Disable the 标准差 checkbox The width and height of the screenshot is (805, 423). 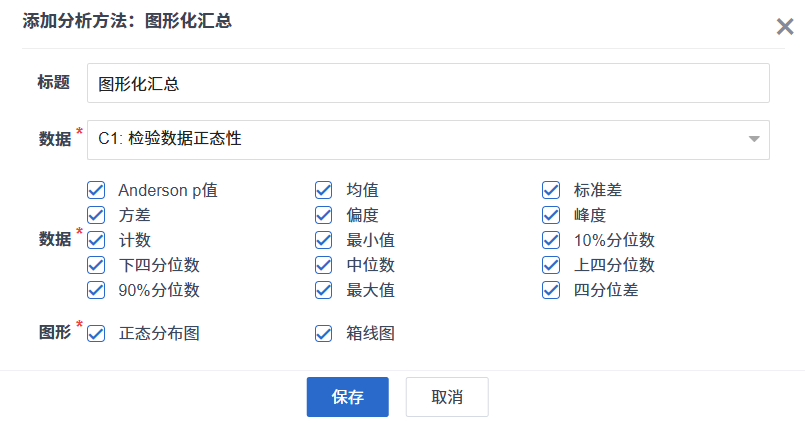(551, 190)
